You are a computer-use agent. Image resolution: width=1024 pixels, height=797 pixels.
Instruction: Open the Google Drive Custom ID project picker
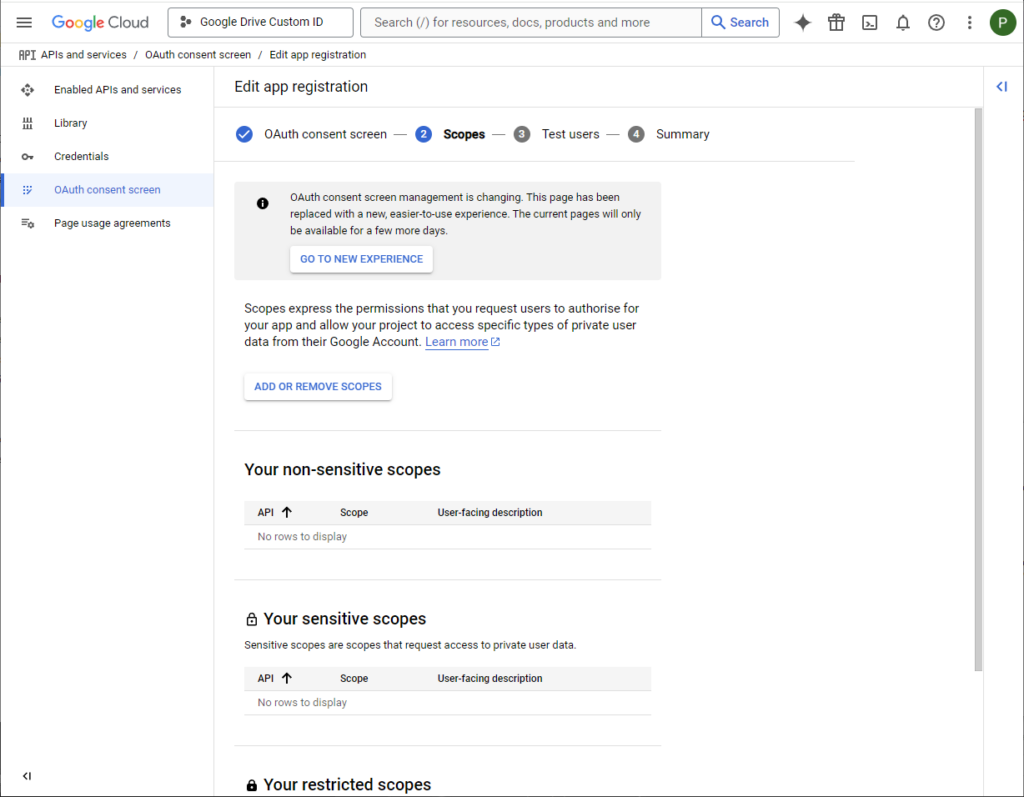pyautogui.click(x=260, y=22)
